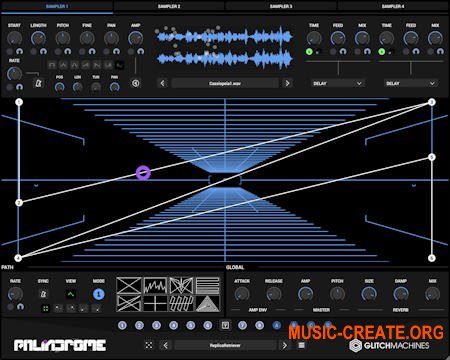Screen dimensions: 450x360
Task: Select snapshot slot A
Action: (x=276, y=325)
